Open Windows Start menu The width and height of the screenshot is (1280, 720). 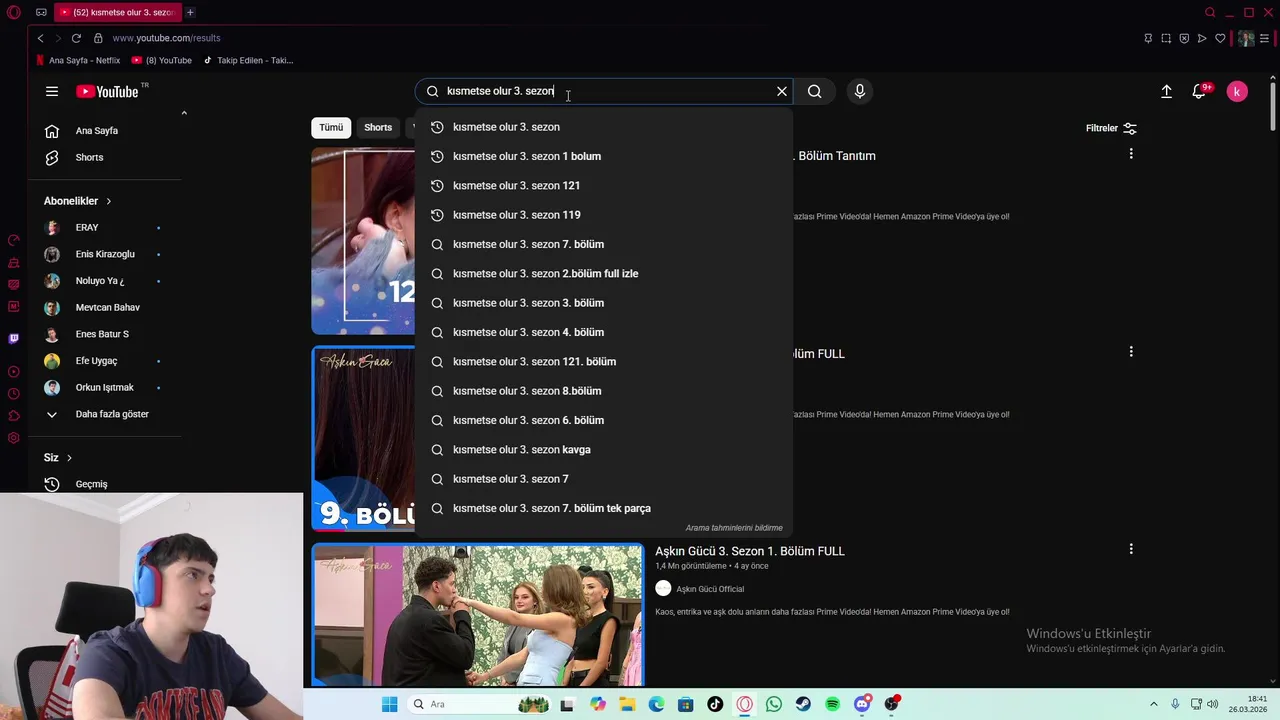pos(389,704)
